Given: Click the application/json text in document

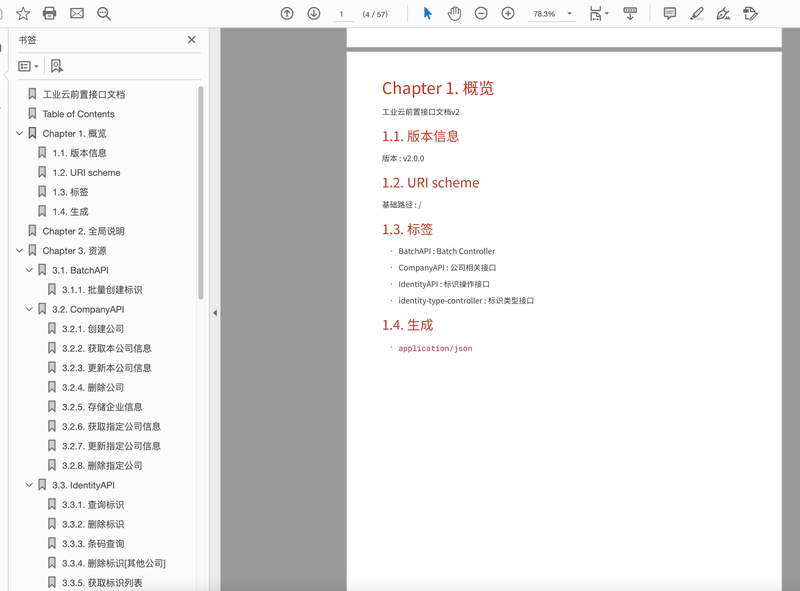Looking at the screenshot, I should [x=435, y=348].
